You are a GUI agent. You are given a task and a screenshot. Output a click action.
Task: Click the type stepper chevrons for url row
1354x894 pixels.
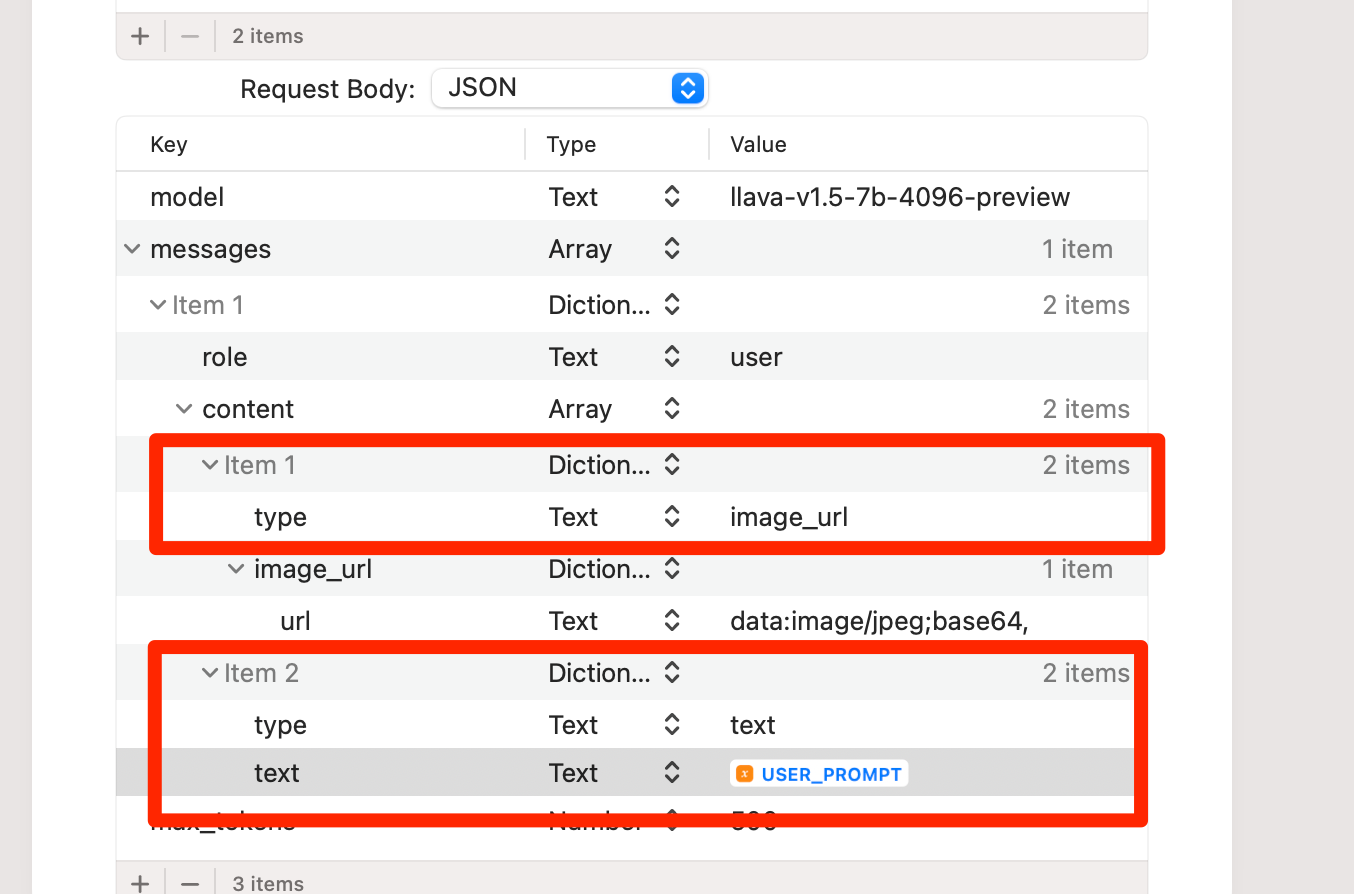coord(670,620)
